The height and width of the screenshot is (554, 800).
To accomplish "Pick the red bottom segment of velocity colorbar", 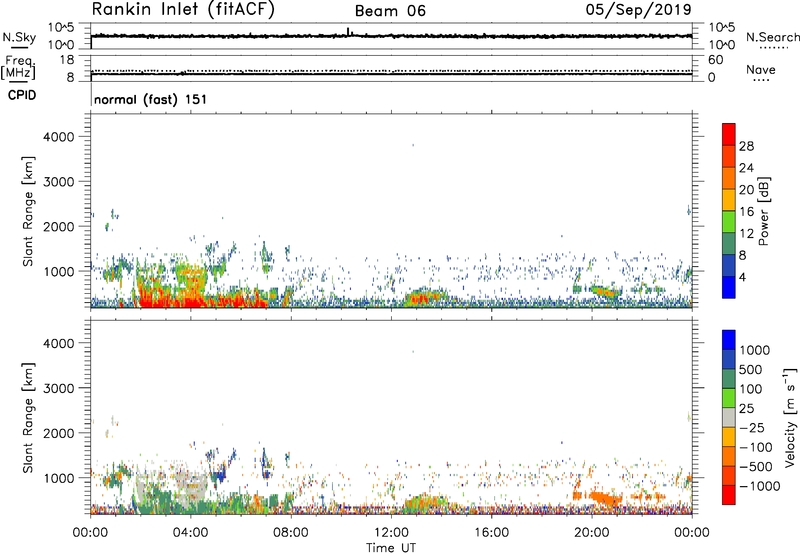I will pyautogui.click(x=729, y=495).
